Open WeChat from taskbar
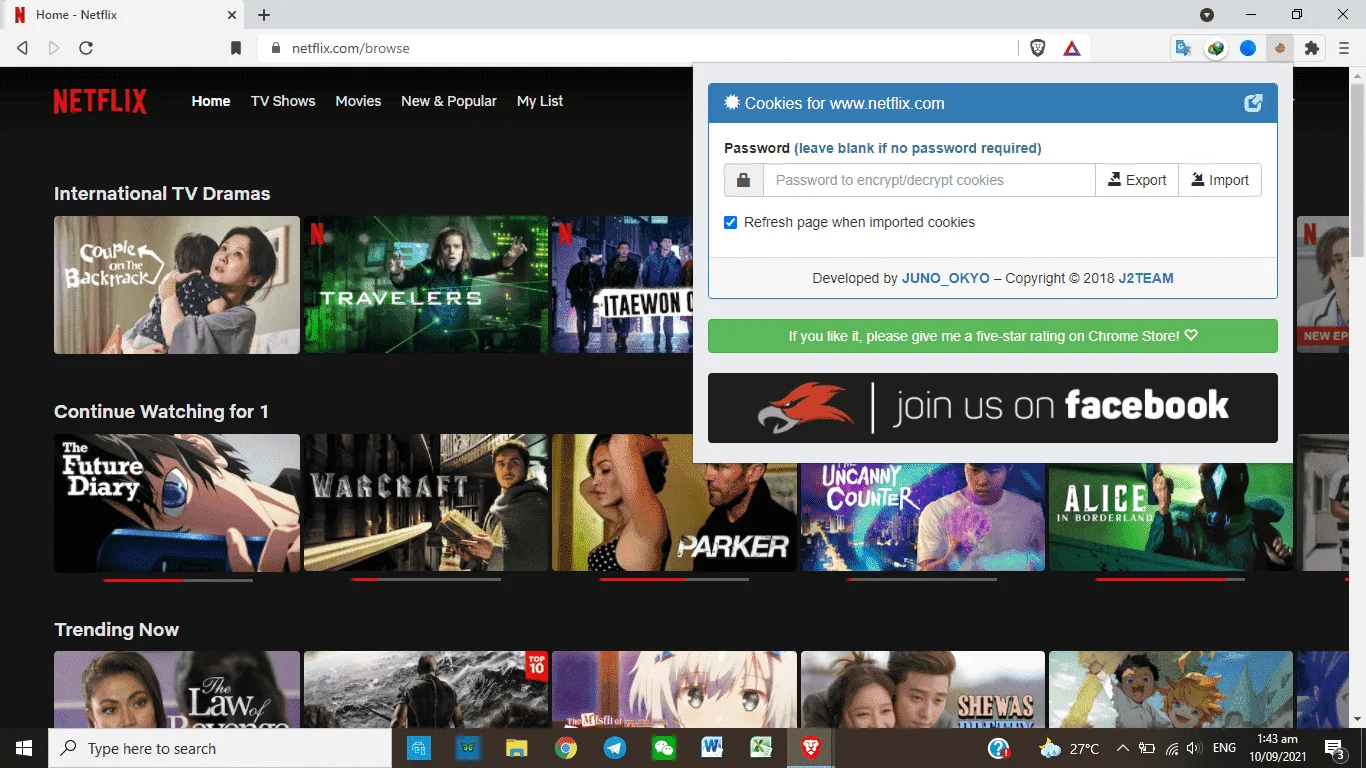Image resolution: width=1366 pixels, height=768 pixels. coord(664,748)
